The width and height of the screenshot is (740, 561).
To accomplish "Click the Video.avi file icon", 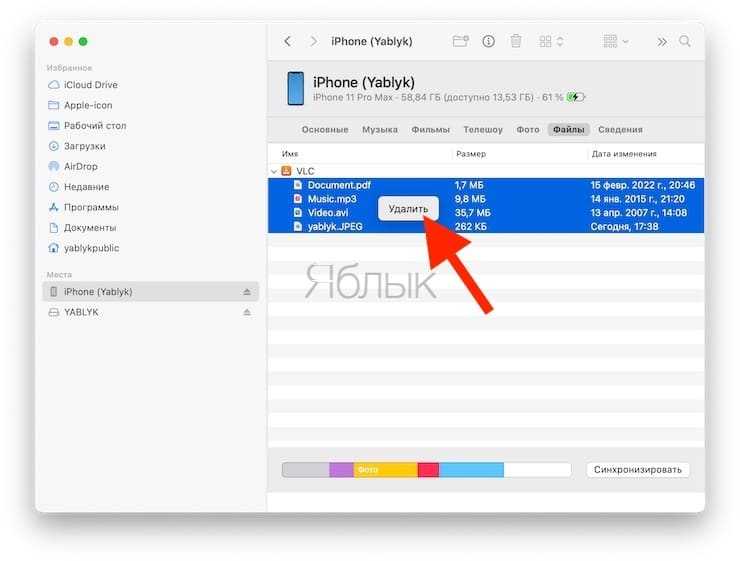I will coord(298,212).
